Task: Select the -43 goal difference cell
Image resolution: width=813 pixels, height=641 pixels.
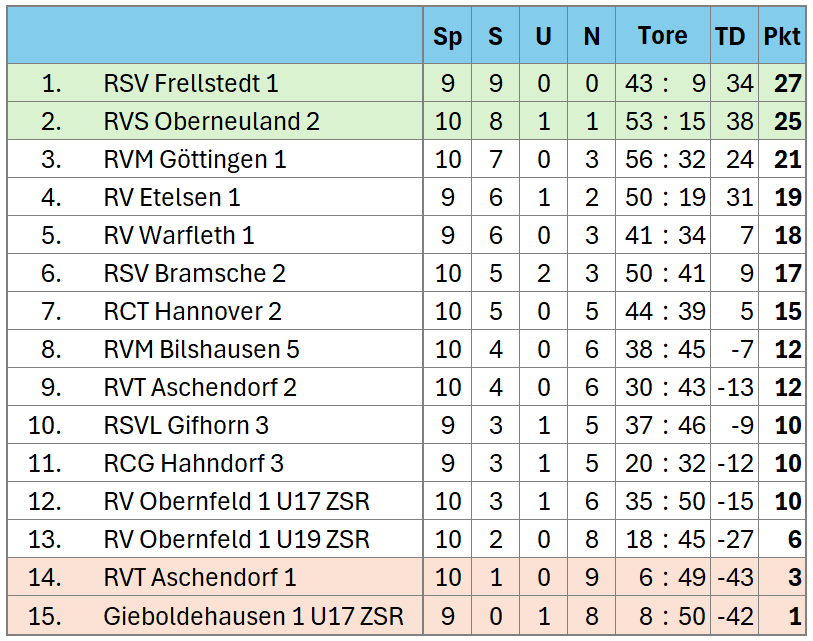Action: 735,577
